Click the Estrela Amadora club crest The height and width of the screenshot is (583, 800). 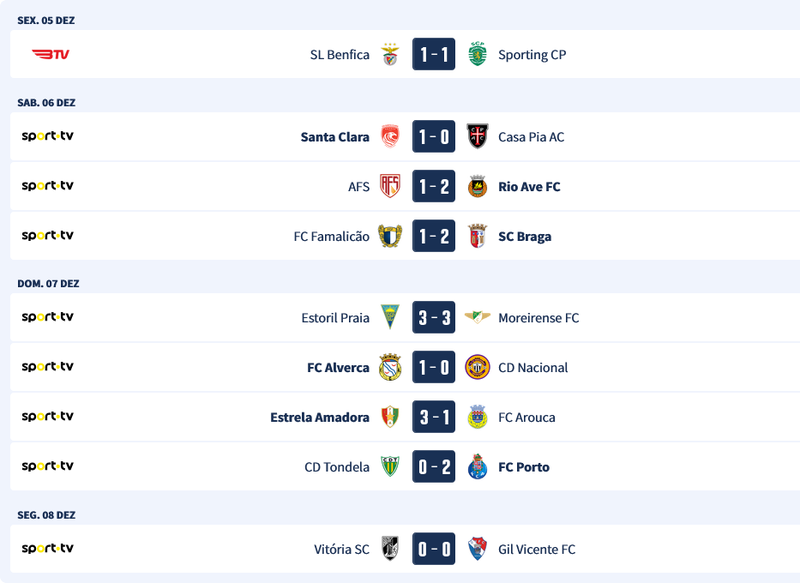tap(390, 417)
